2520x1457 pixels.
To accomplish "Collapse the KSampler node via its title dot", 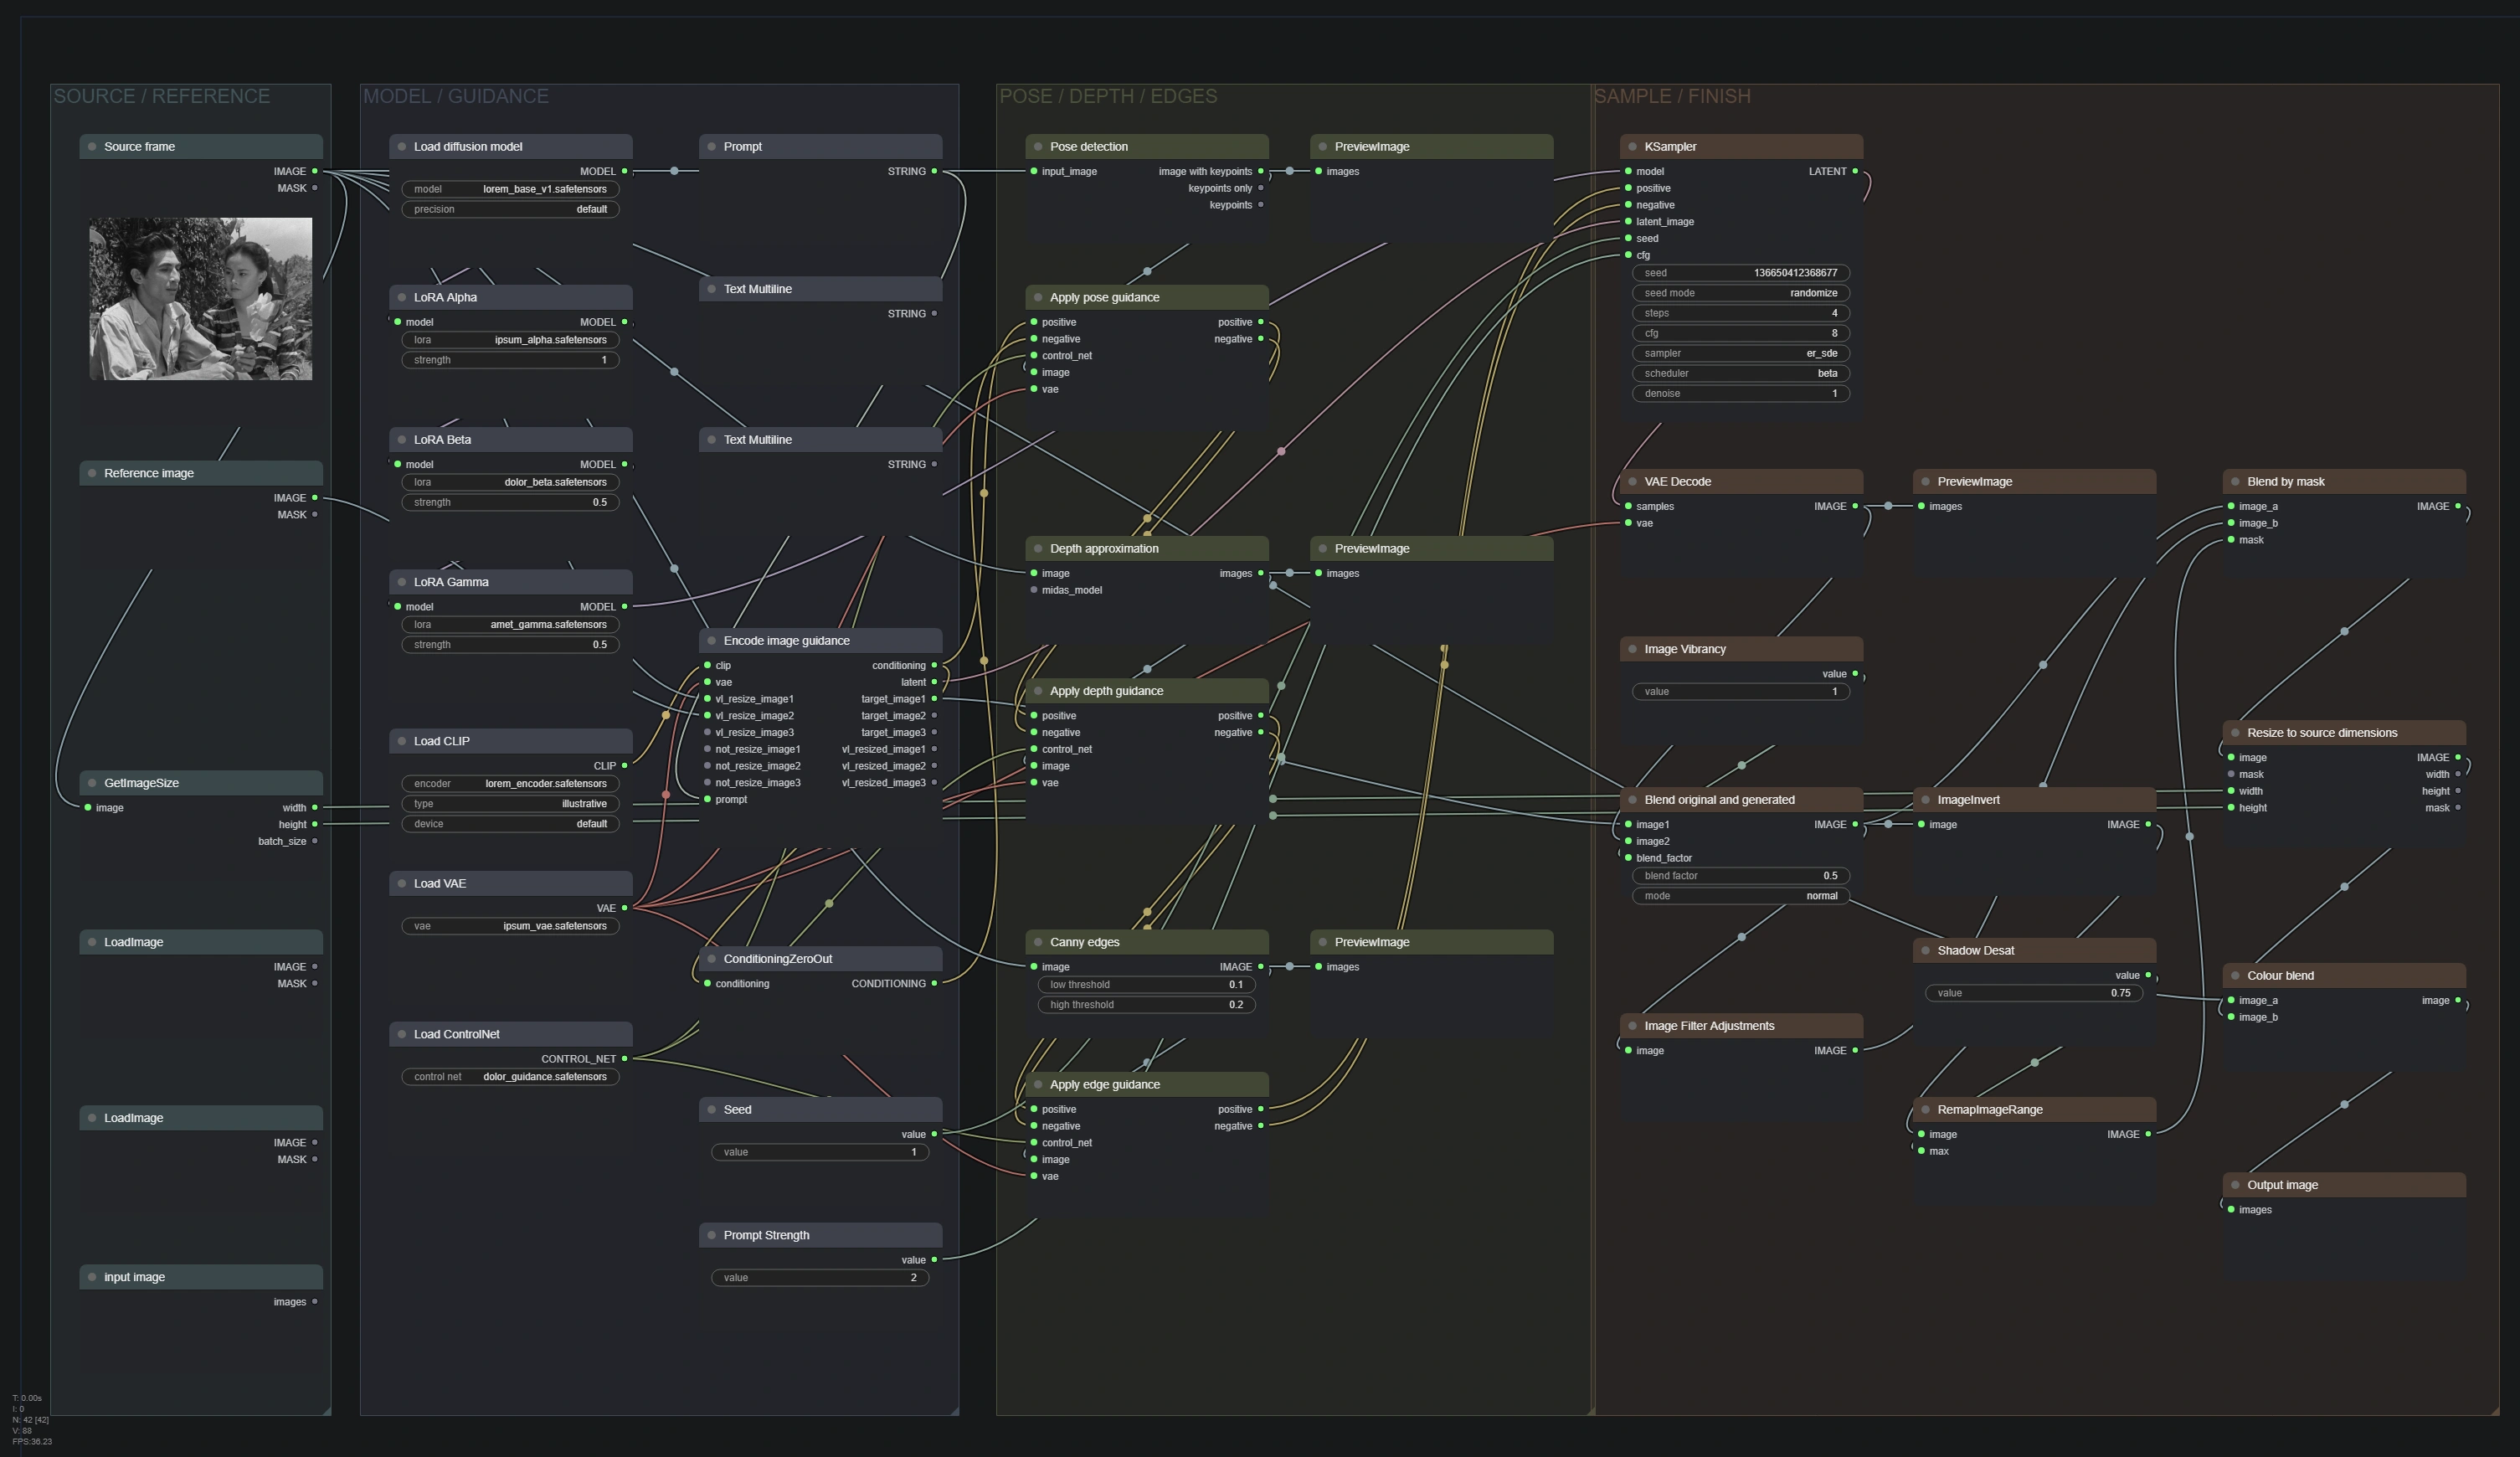I will click(1632, 147).
